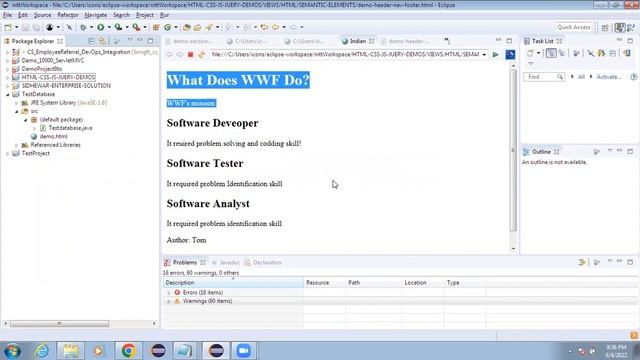Click the Description column header
The height and width of the screenshot is (360, 640).
[233, 282]
